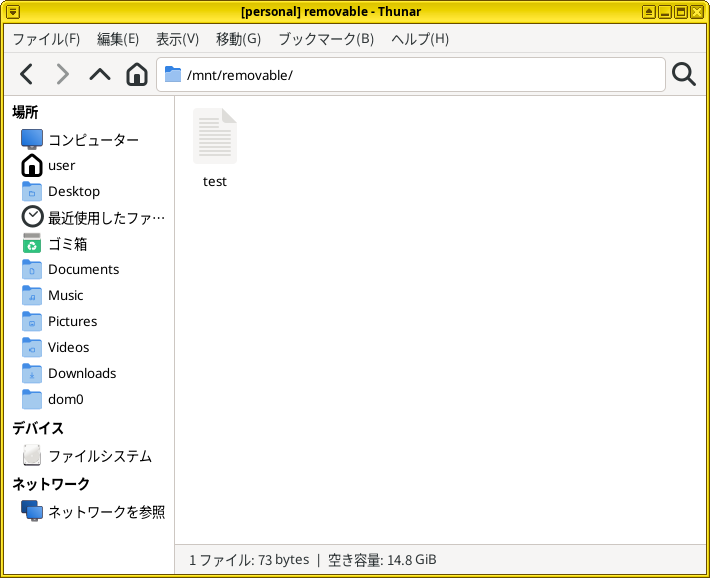Click the 場所 sidebar section heading
The image size is (710, 578).
pos(25,112)
